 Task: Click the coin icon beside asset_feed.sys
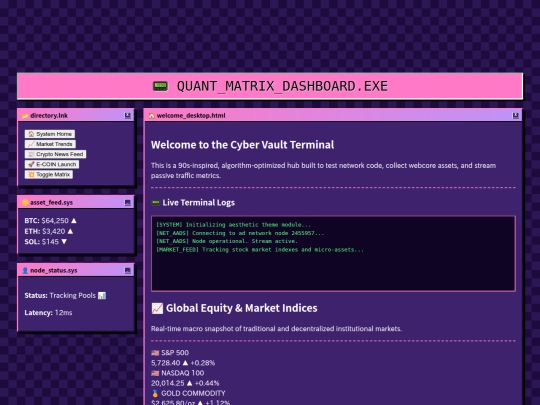pos(25,202)
